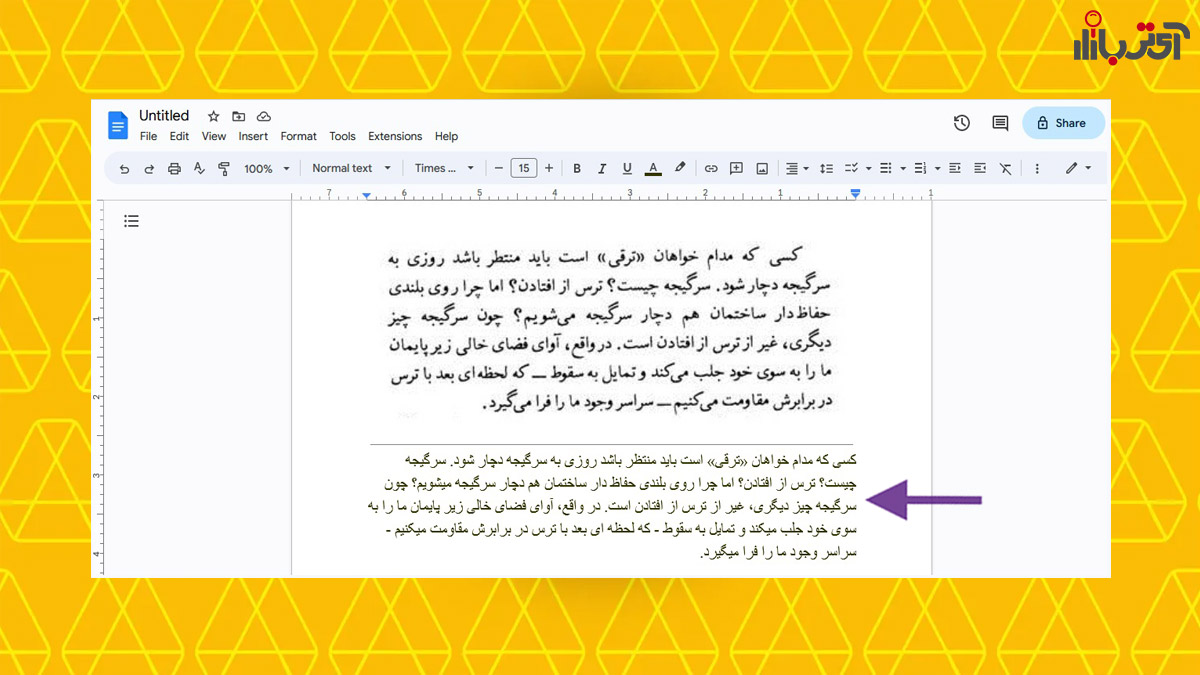
Task: Open the comments history icon
Action: pos(1000,123)
